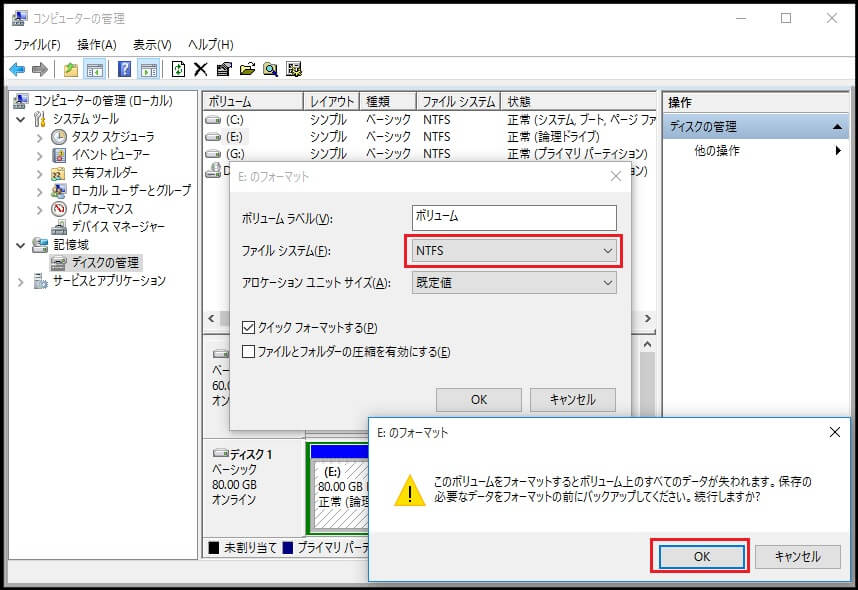Click the イベント ビューアー icon in tree
Viewport: 858px width, 590px height.
(59, 155)
